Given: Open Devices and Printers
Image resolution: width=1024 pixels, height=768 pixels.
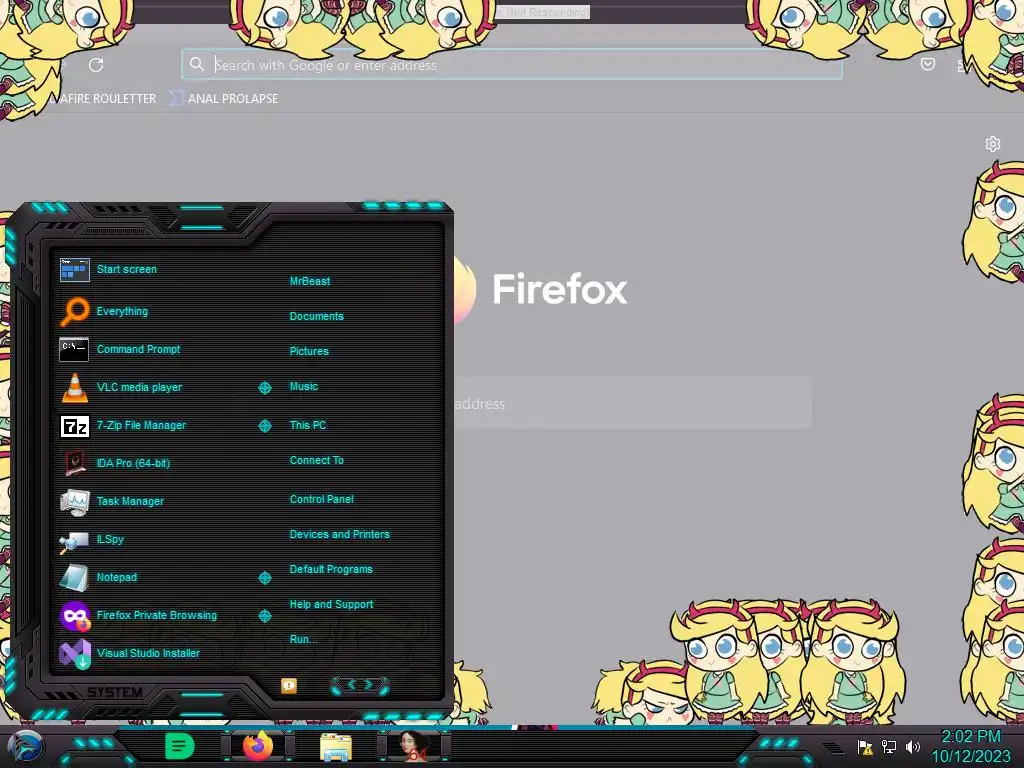Looking at the screenshot, I should point(340,534).
